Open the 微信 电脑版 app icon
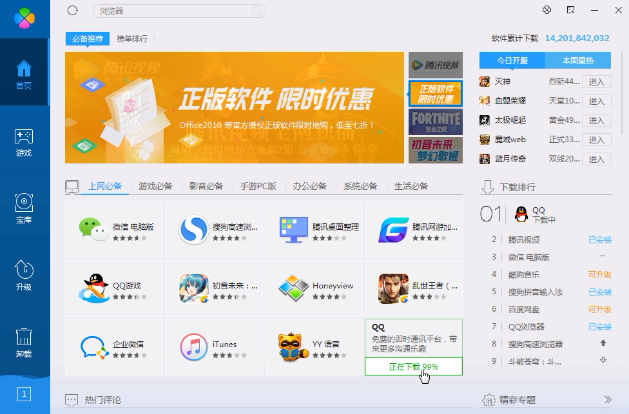Viewport: 629px width, 414px height. pos(93,229)
